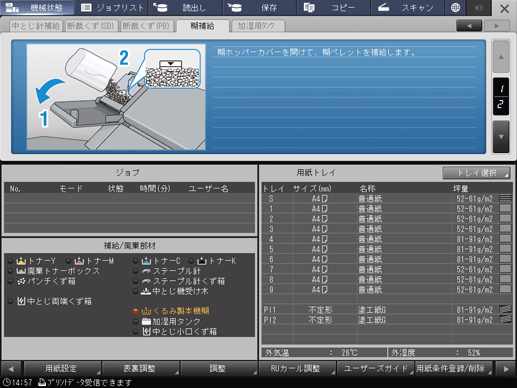Click the 14:57 clock in status bar
The width and height of the screenshot is (517, 388).
[17, 382]
